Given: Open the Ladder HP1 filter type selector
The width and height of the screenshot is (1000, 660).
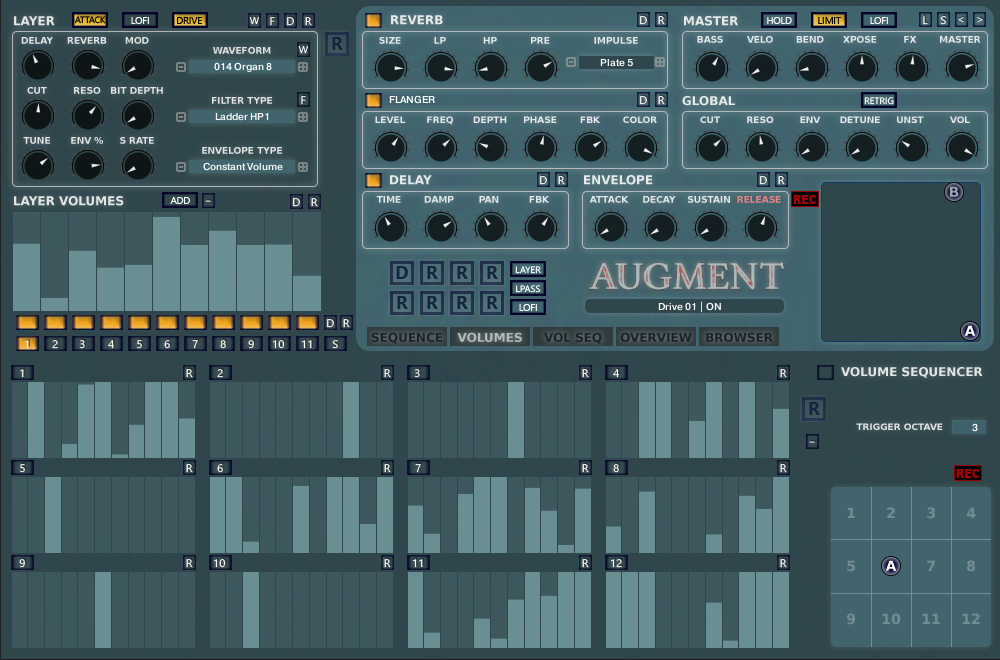Looking at the screenshot, I should pos(243,117).
